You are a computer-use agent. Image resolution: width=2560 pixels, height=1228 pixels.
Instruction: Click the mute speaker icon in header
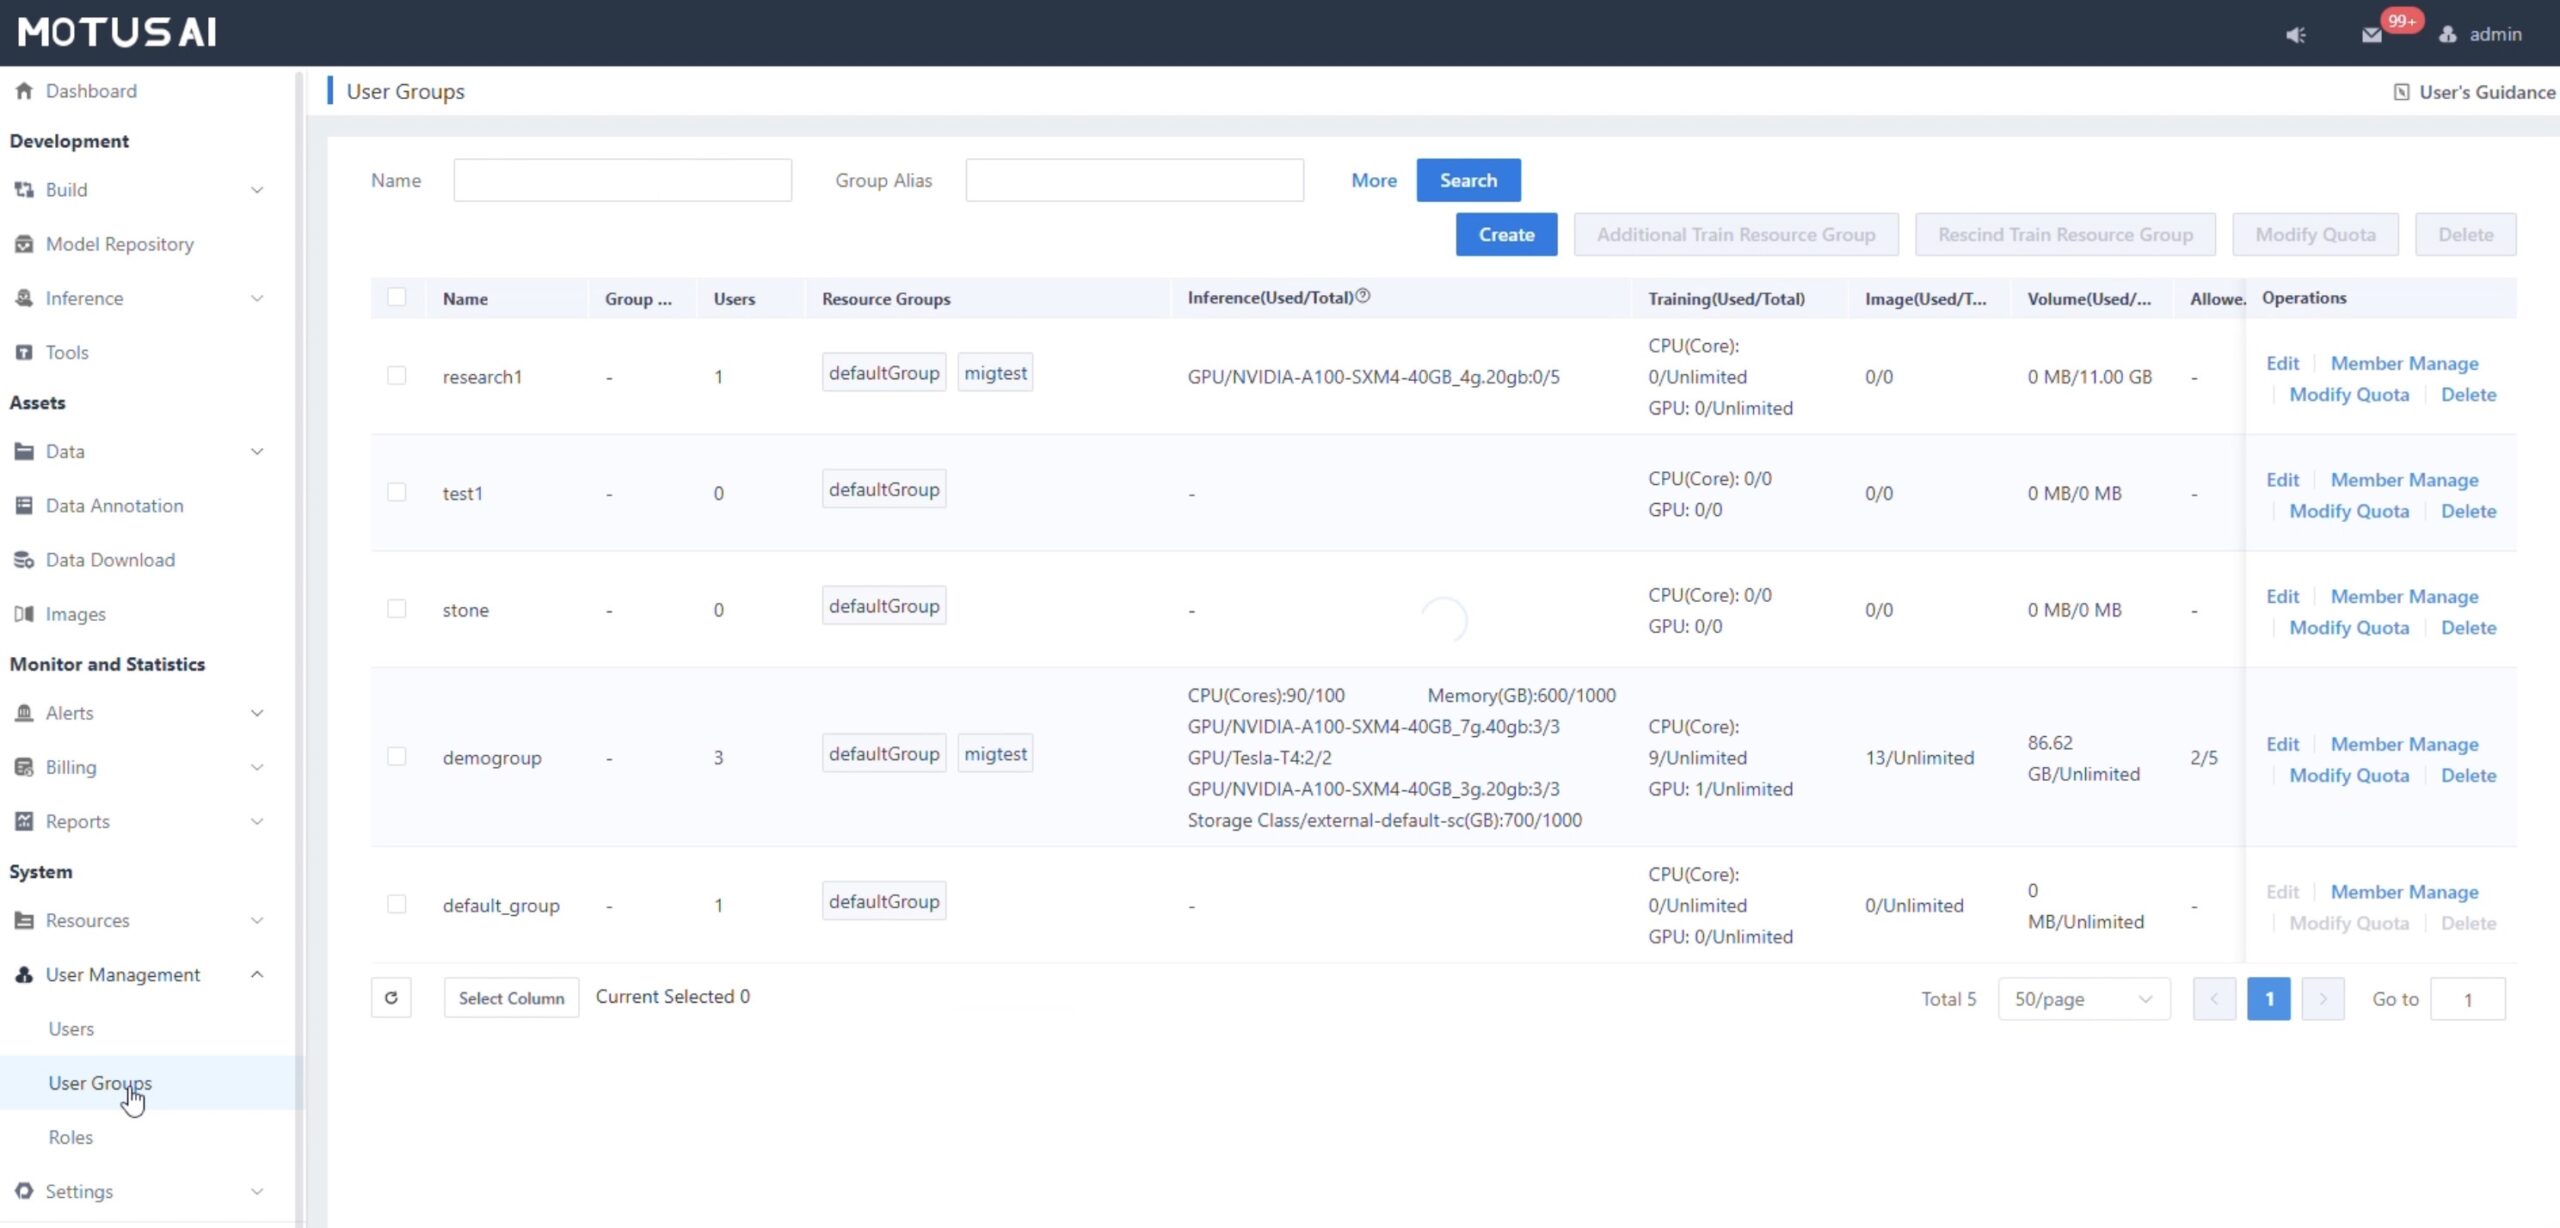tap(2295, 35)
